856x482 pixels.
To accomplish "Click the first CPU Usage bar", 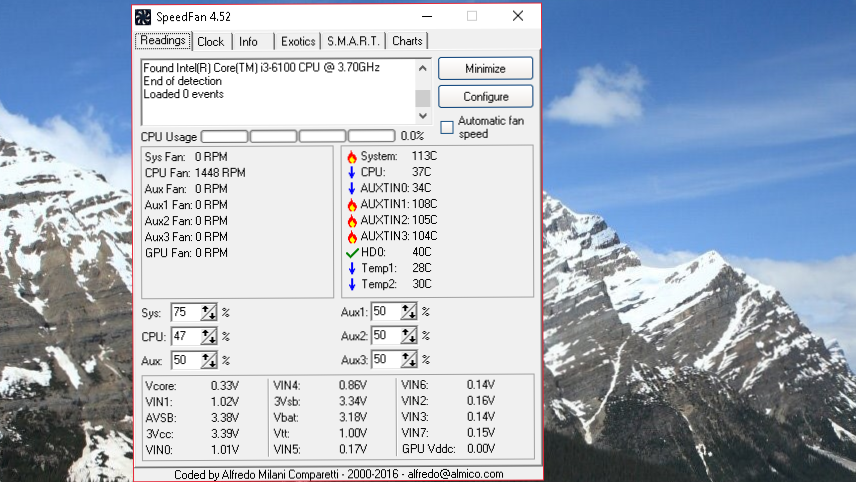I will [x=224, y=136].
